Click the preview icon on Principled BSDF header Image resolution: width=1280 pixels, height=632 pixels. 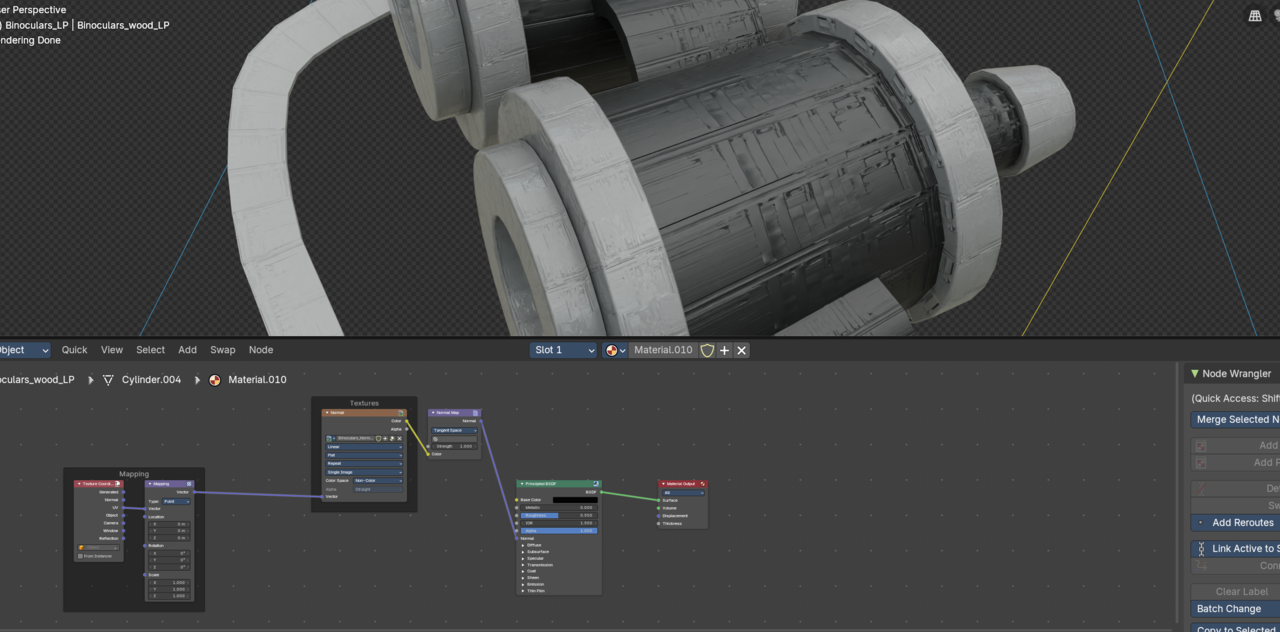point(596,484)
